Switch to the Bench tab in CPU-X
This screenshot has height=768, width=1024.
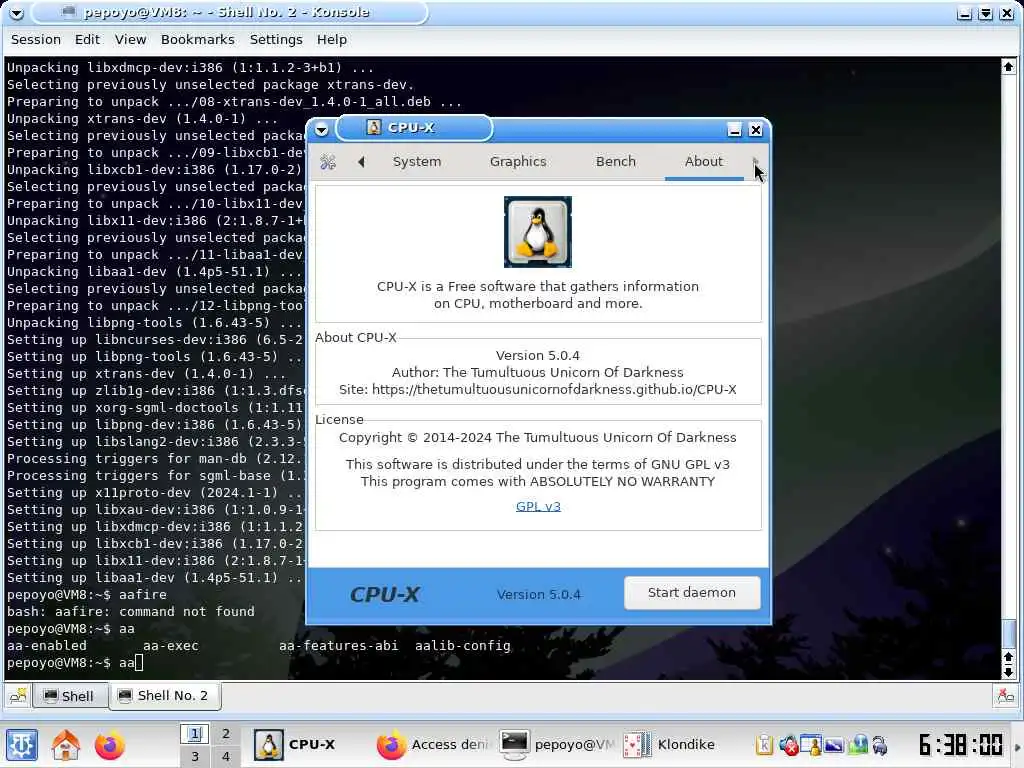(x=615, y=161)
